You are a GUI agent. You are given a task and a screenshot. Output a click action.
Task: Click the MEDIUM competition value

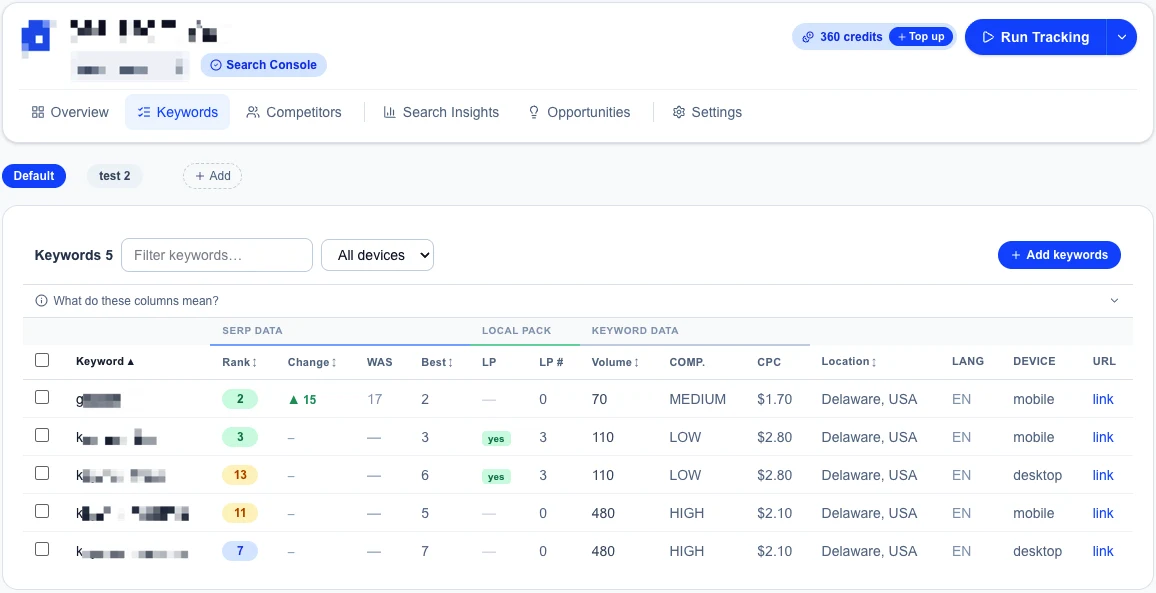pyautogui.click(x=697, y=400)
